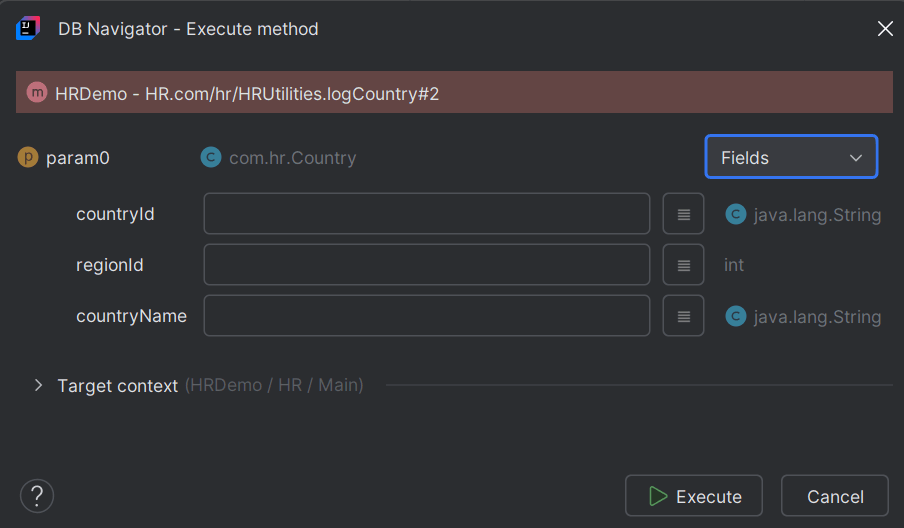Image resolution: width=904 pixels, height=528 pixels.
Task: Click the countryName field label
Action: (x=131, y=316)
